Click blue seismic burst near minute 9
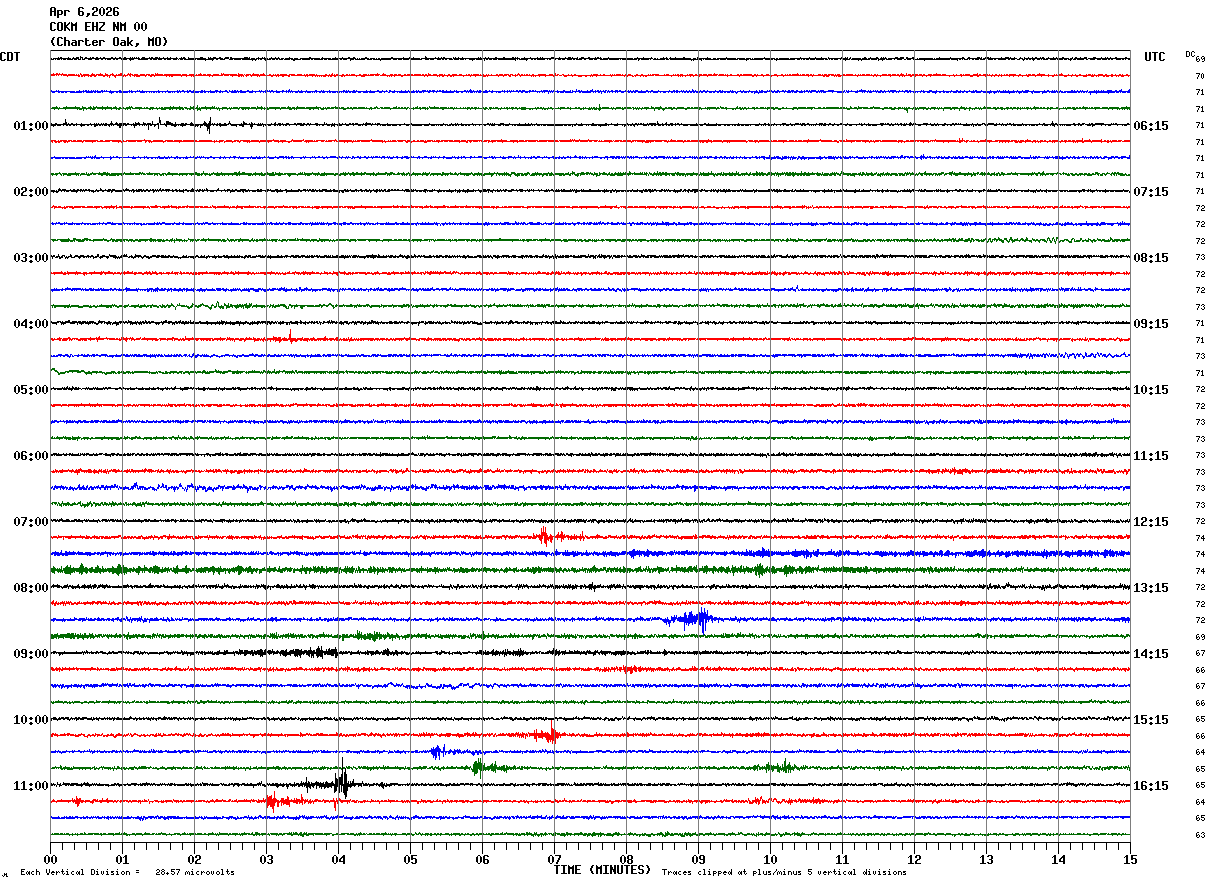 coord(695,619)
